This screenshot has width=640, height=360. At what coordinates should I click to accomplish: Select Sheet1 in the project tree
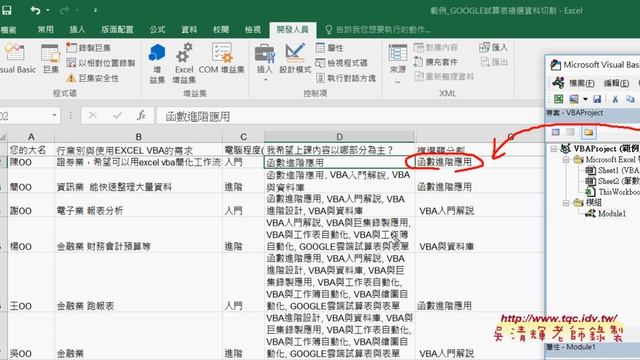click(612, 170)
